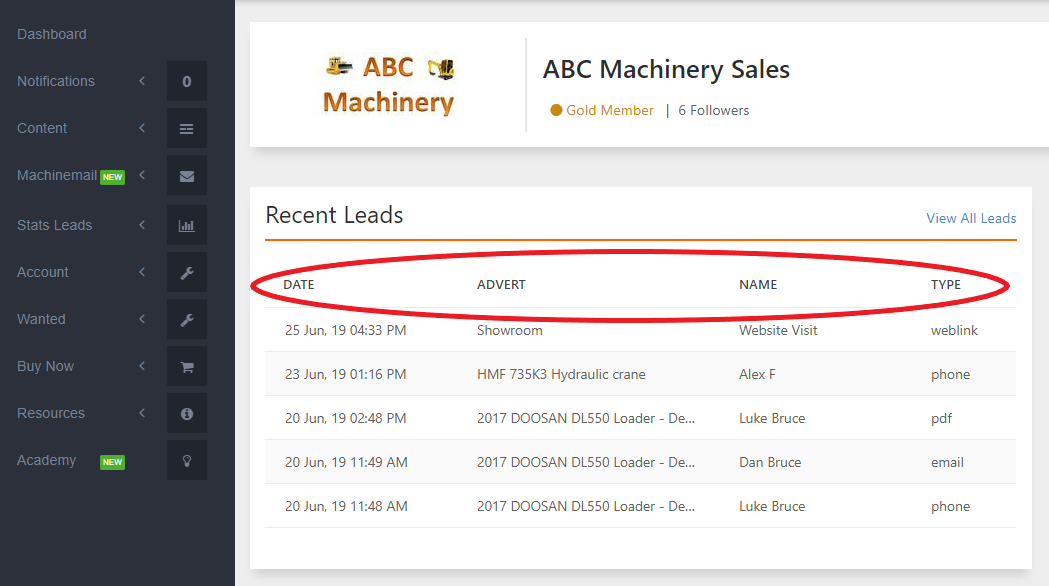Click the 6 Followers text
This screenshot has height=586, width=1049.
coord(713,110)
